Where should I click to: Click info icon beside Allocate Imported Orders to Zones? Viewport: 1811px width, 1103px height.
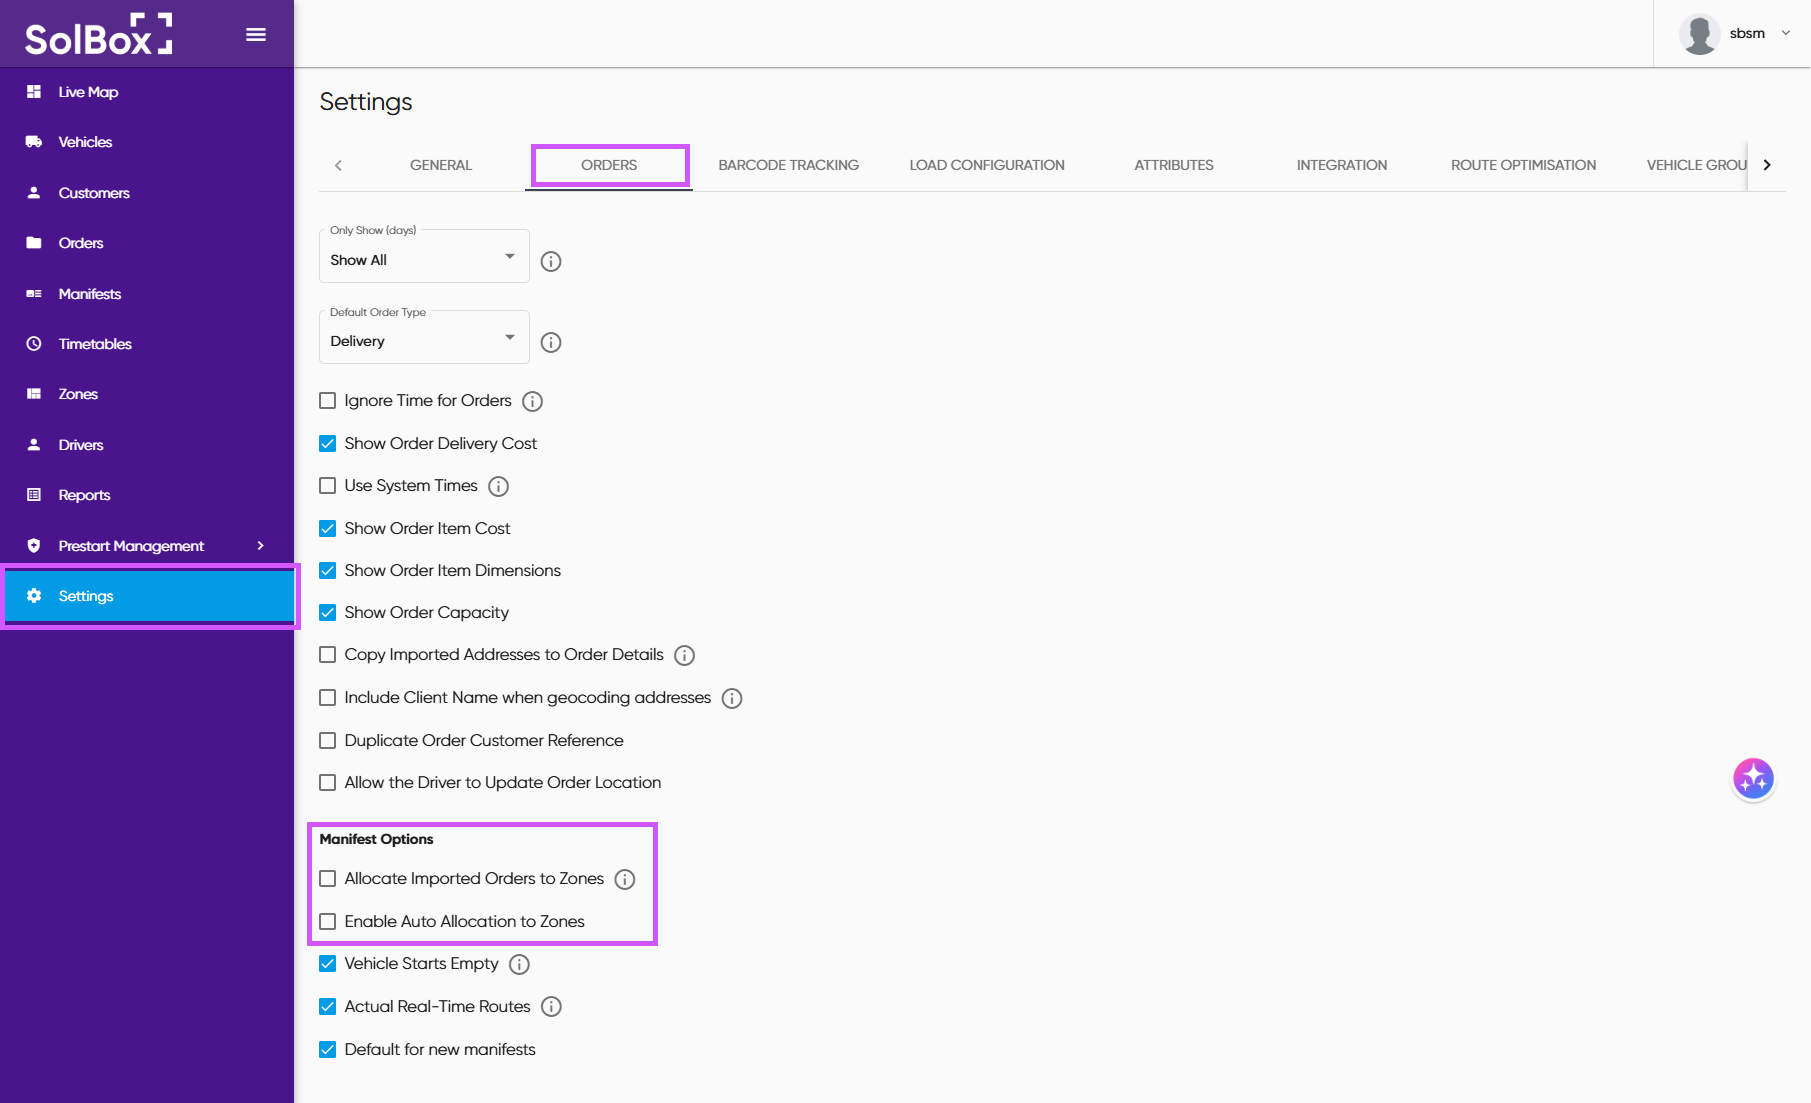[x=625, y=880]
